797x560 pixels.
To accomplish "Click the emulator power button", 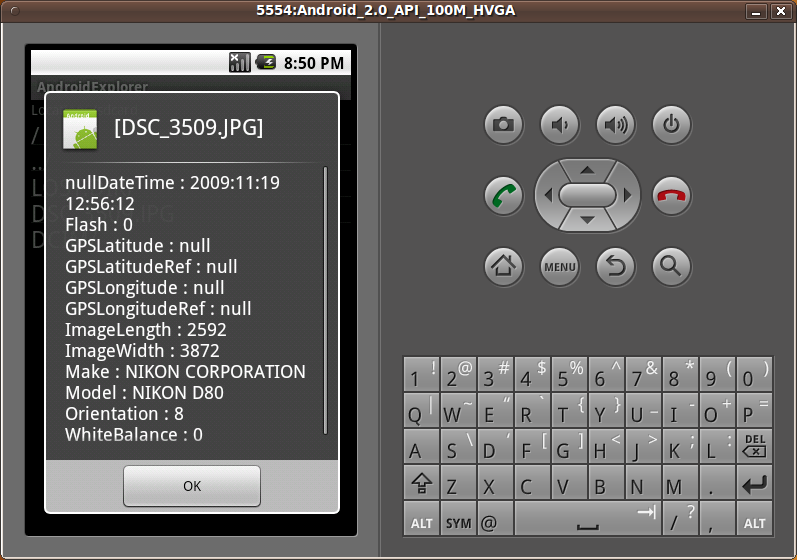I will coord(671,125).
